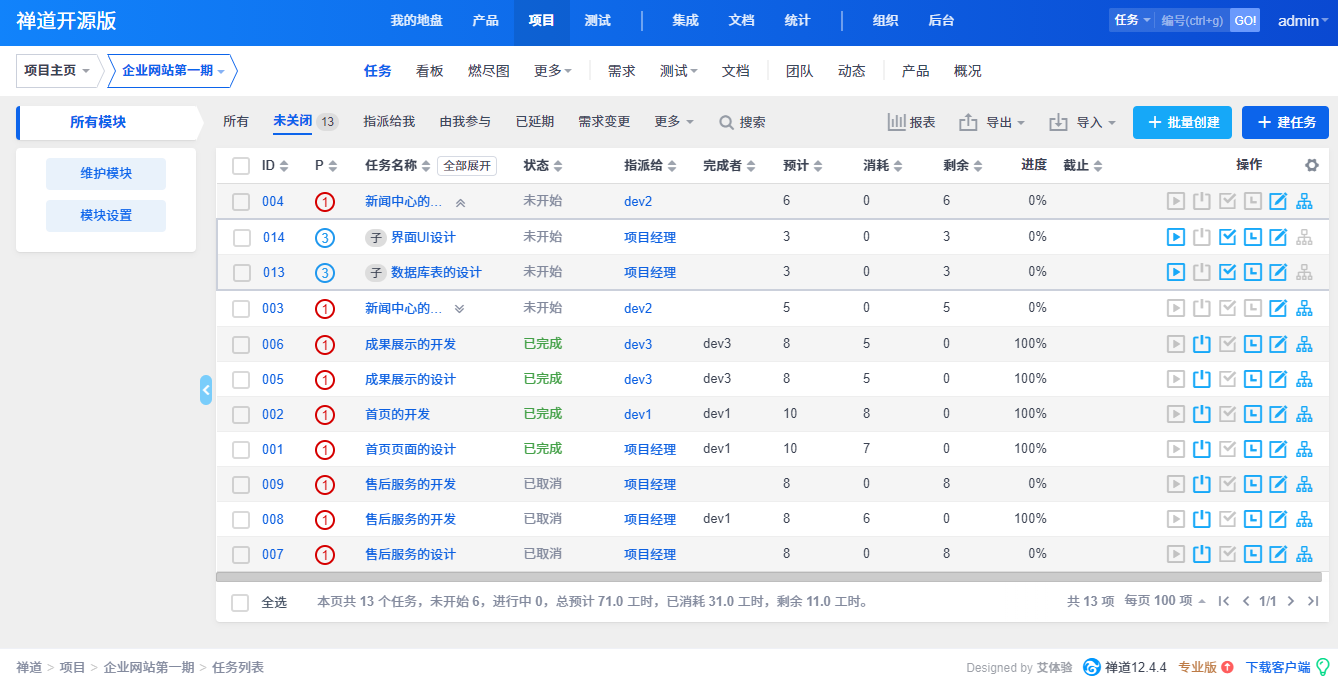This screenshot has width=1338, height=681.
Task: Expand the 更多 dropdown beside 燃尽图
Action: point(553,71)
